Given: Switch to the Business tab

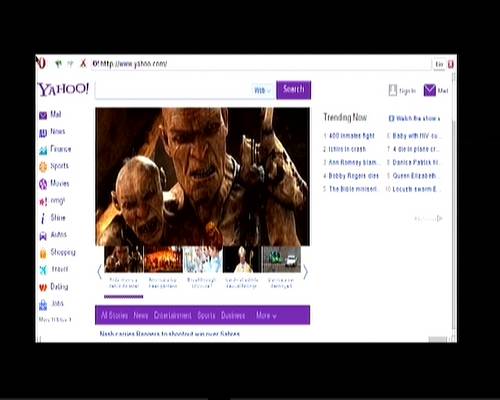Looking at the screenshot, I should click(x=233, y=315).
